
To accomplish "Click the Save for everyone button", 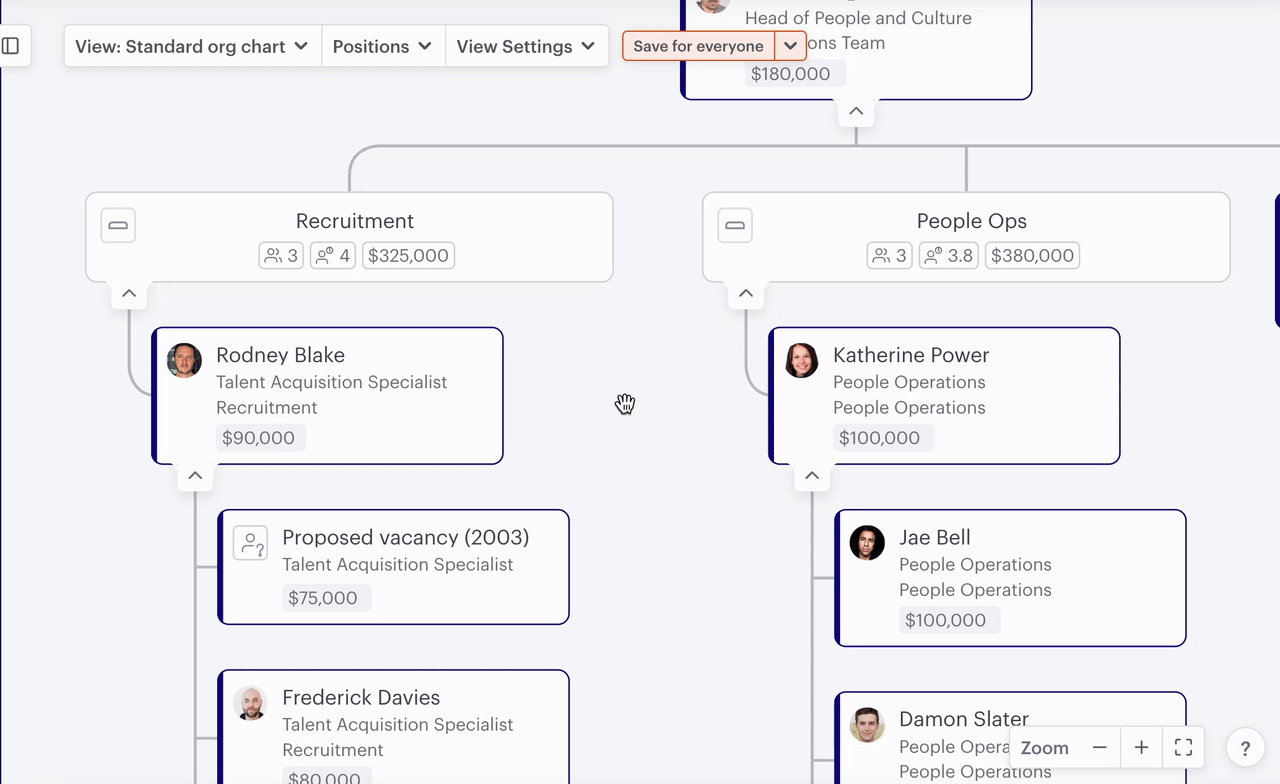I will click(698, 46).
